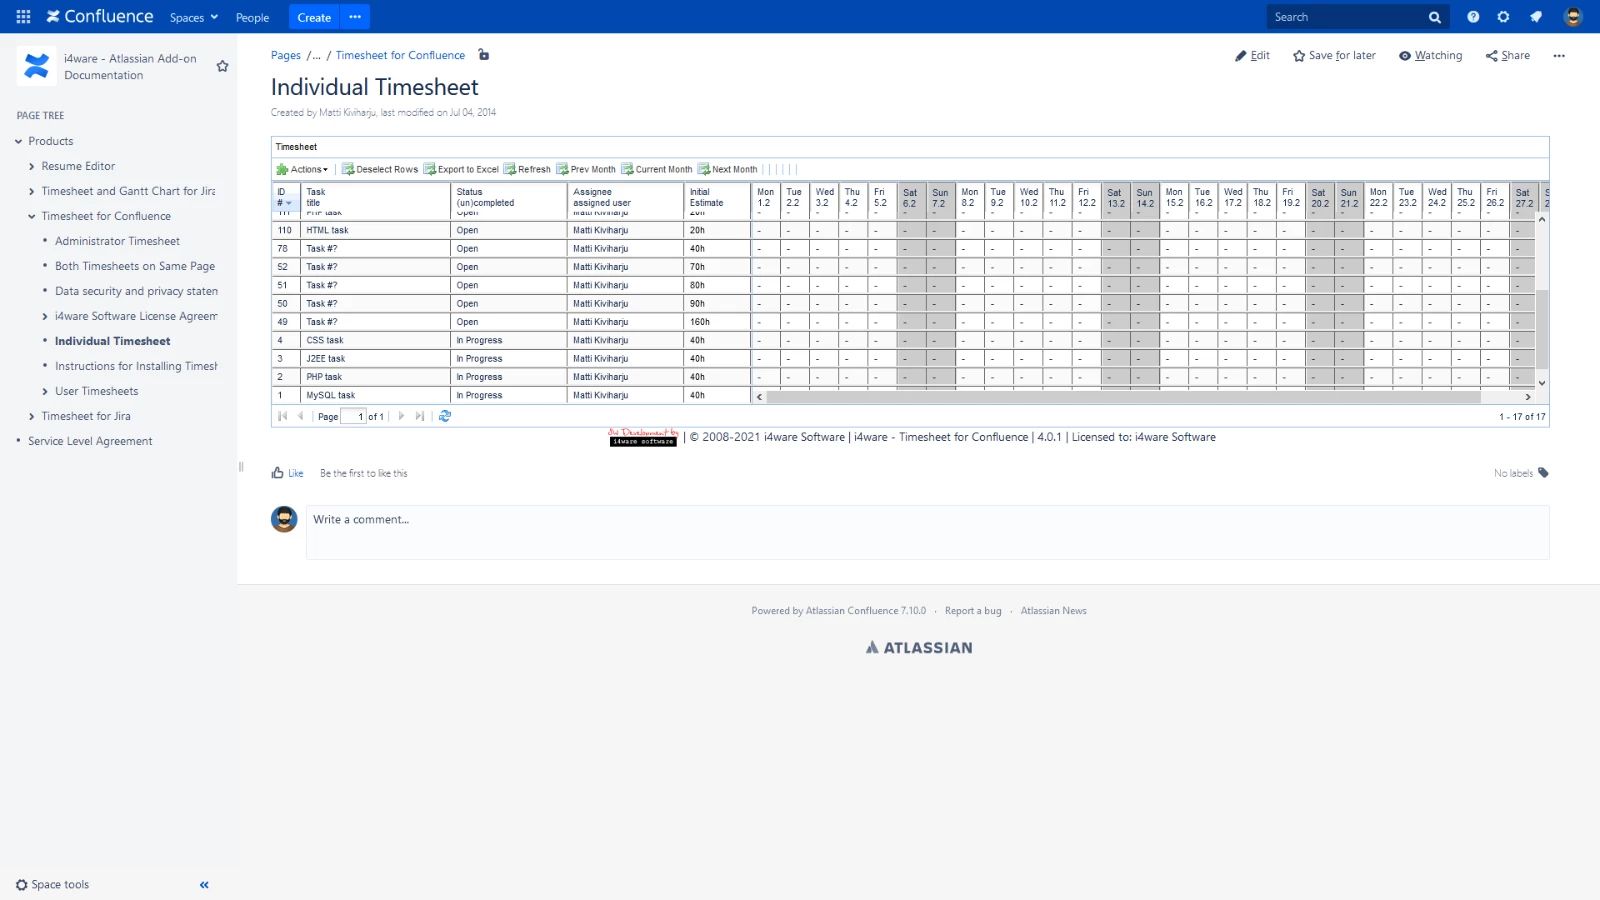Save page for later
This screenshot has width=1600, height=900.
1334,56
